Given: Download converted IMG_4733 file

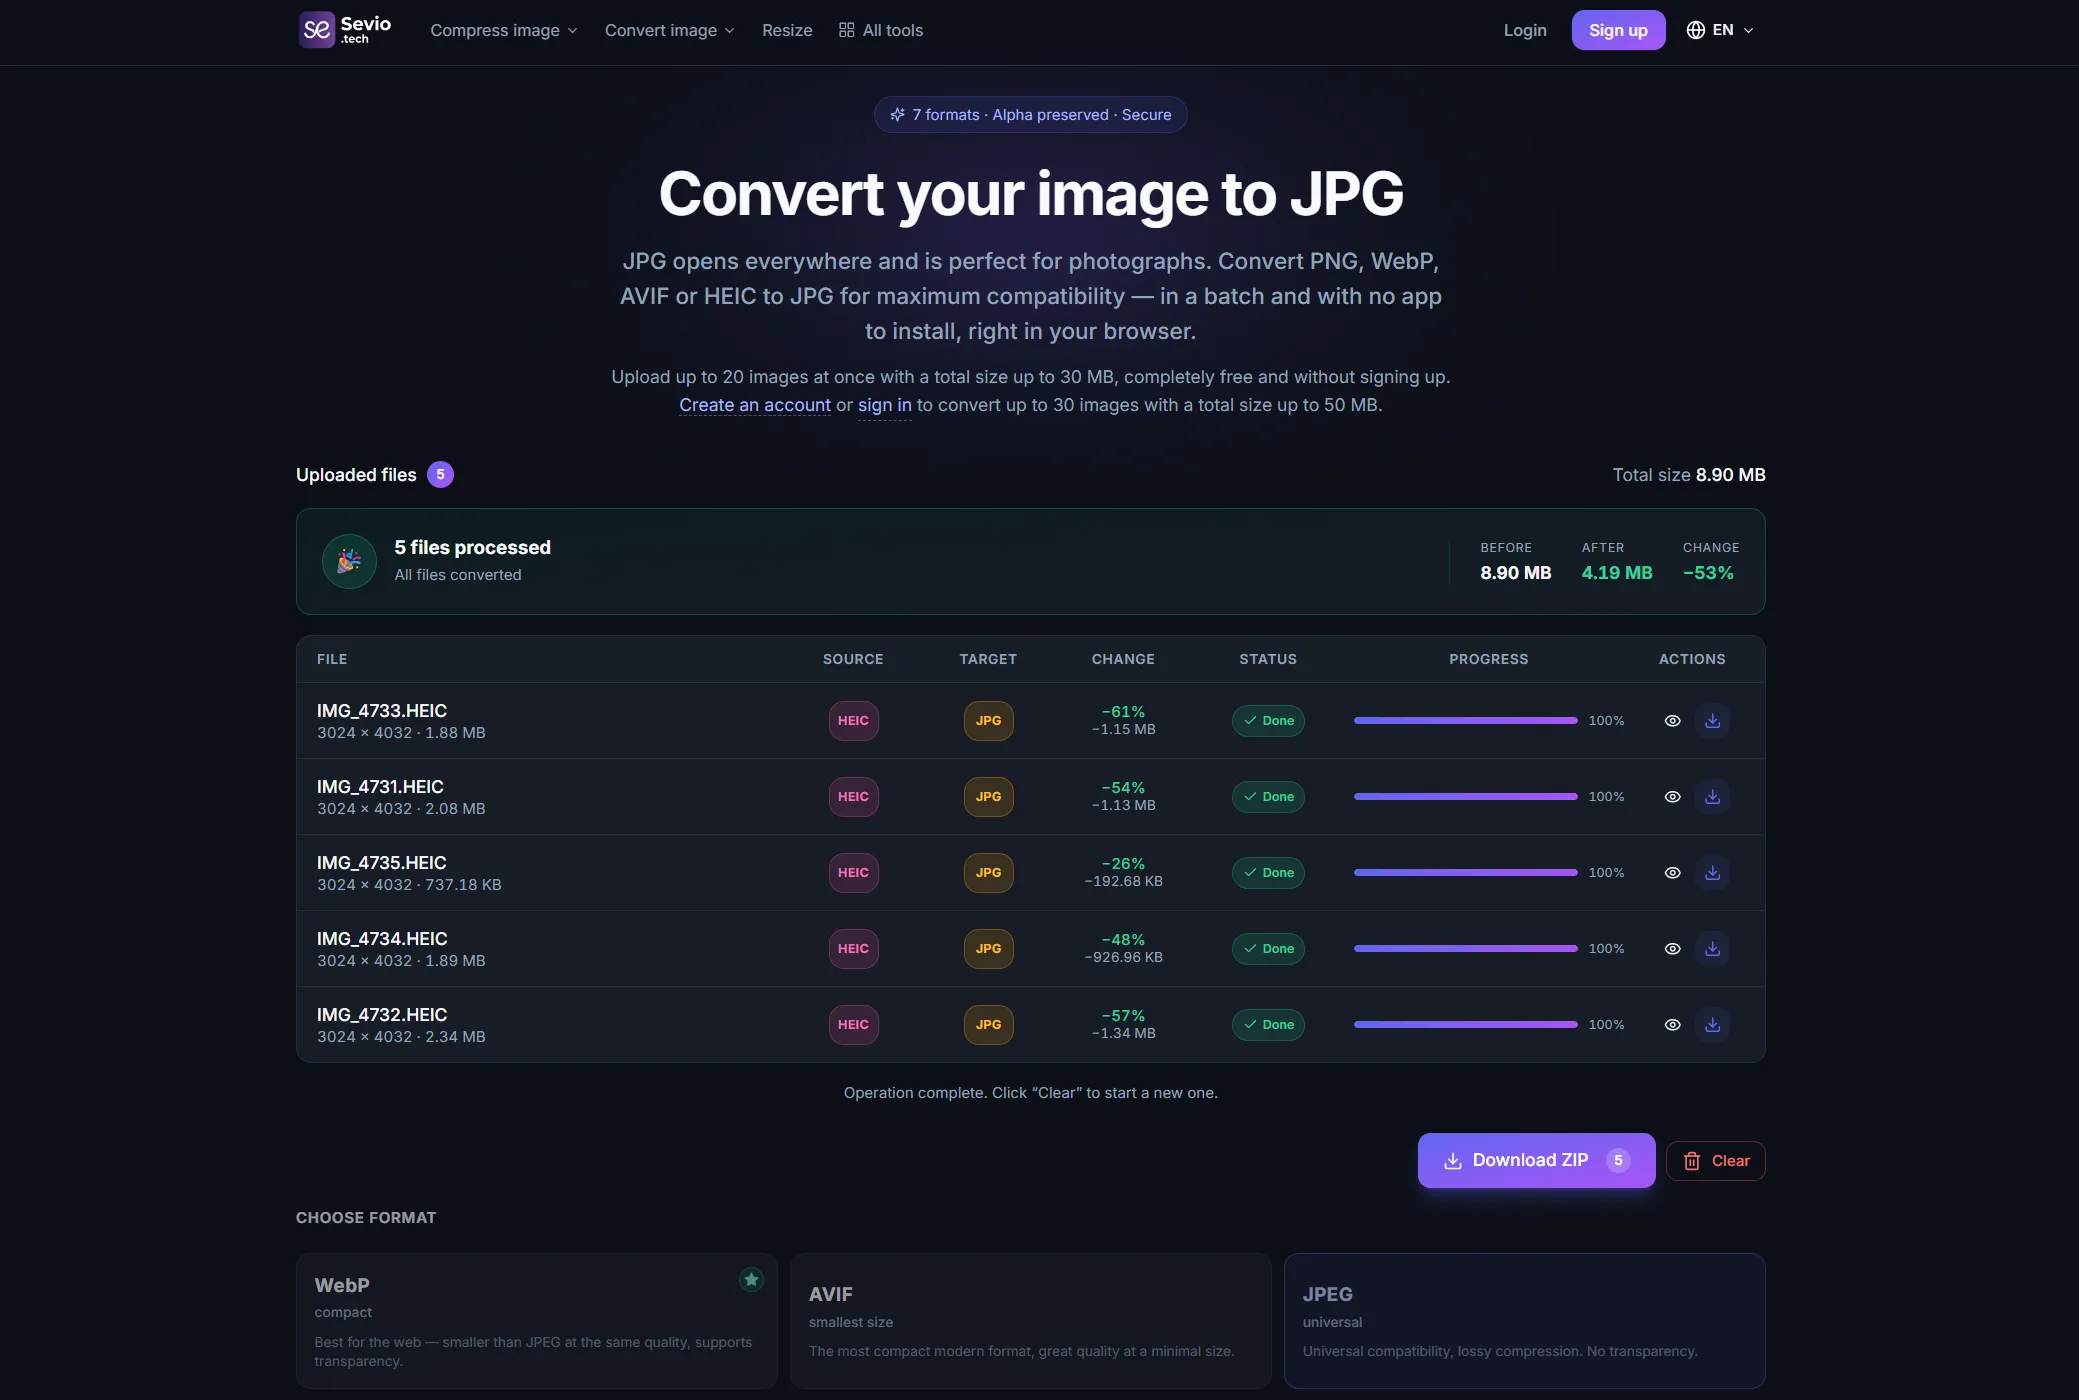Looking at the screenshot, I should 1713,721.
